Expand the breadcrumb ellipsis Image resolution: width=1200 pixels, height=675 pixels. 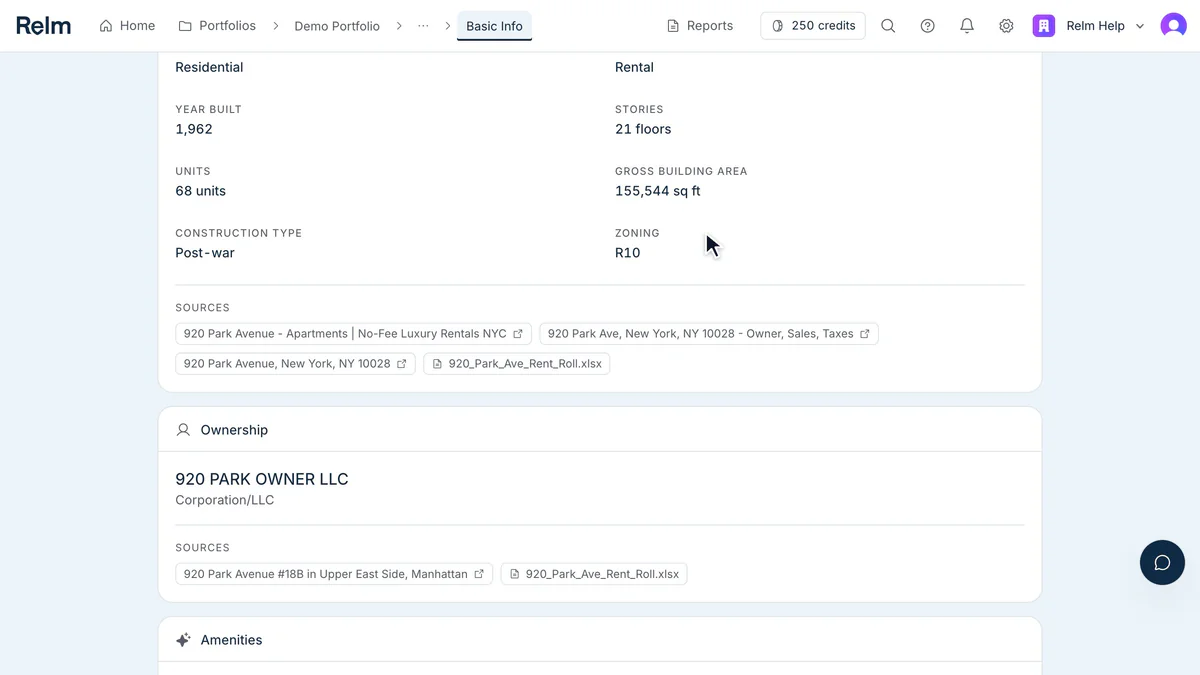(x=423, y=26)
